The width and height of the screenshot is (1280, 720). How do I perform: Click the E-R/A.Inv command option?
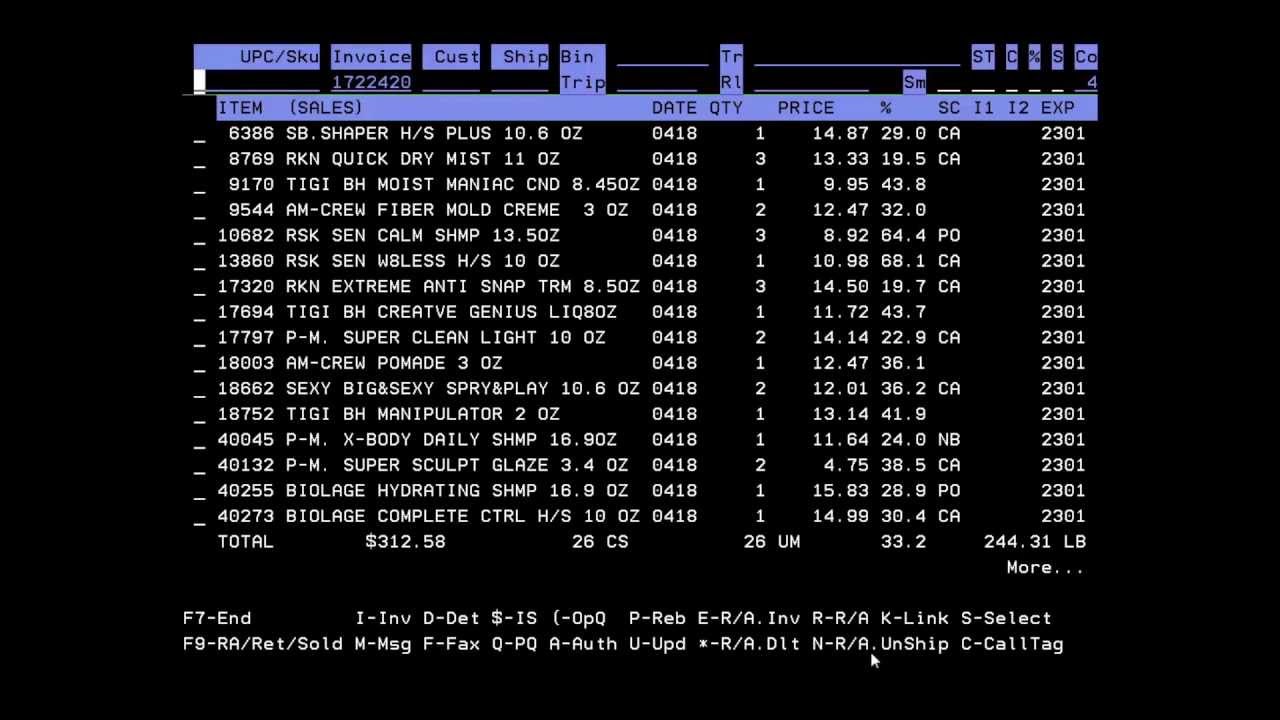tap(748, 619)
